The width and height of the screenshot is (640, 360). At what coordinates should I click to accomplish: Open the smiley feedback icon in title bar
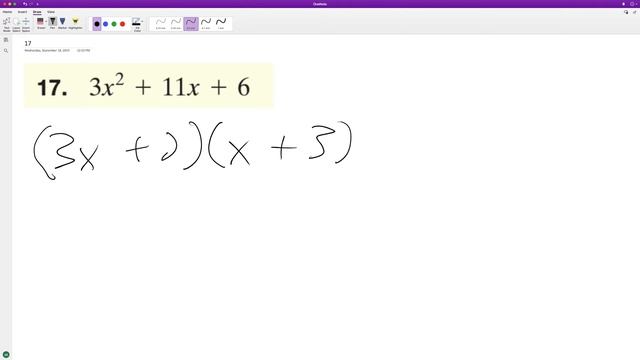click(632, 4)
